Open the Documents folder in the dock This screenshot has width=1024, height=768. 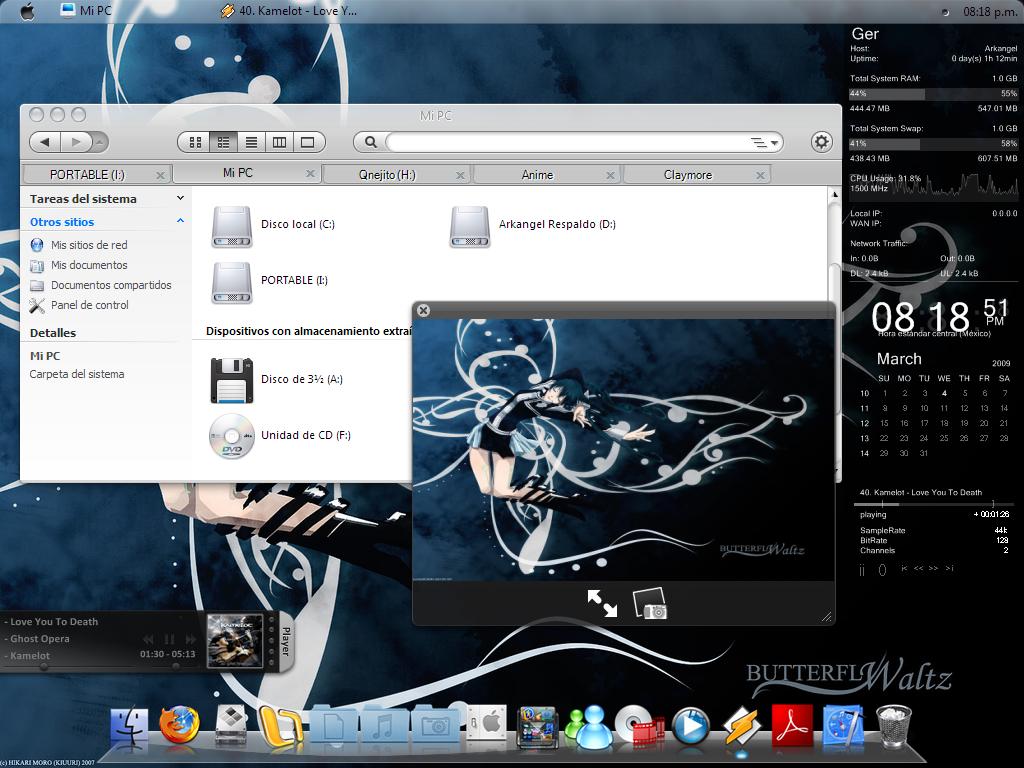(334, 726)
